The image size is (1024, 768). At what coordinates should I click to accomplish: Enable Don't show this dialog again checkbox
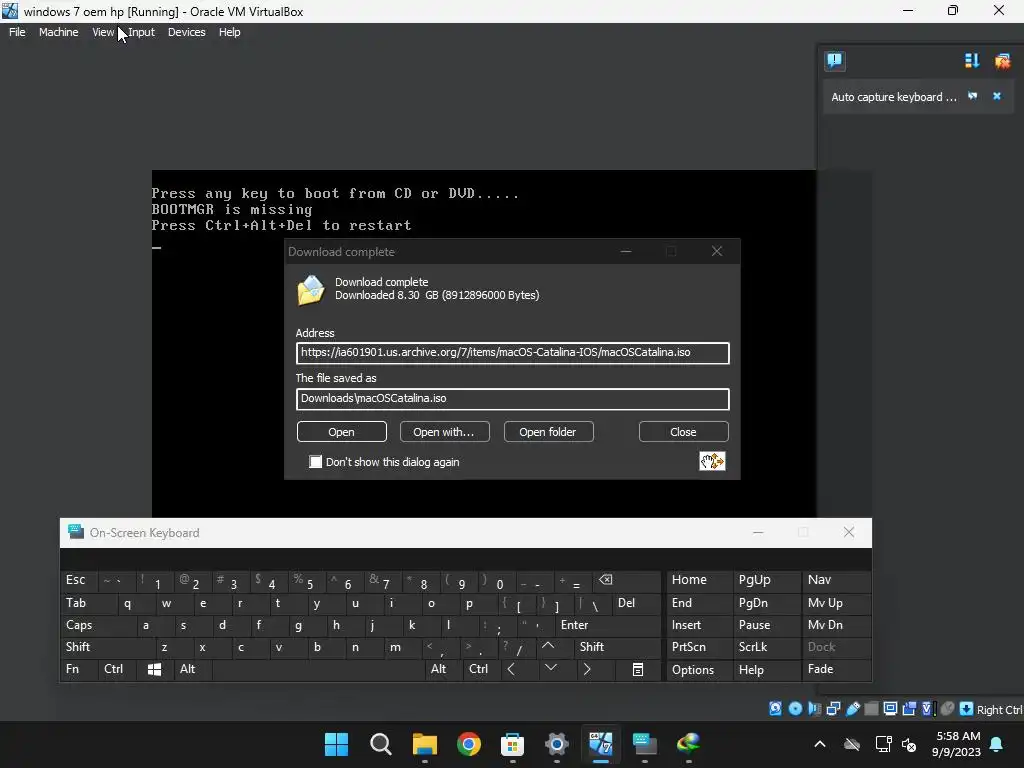coord(315,462)
